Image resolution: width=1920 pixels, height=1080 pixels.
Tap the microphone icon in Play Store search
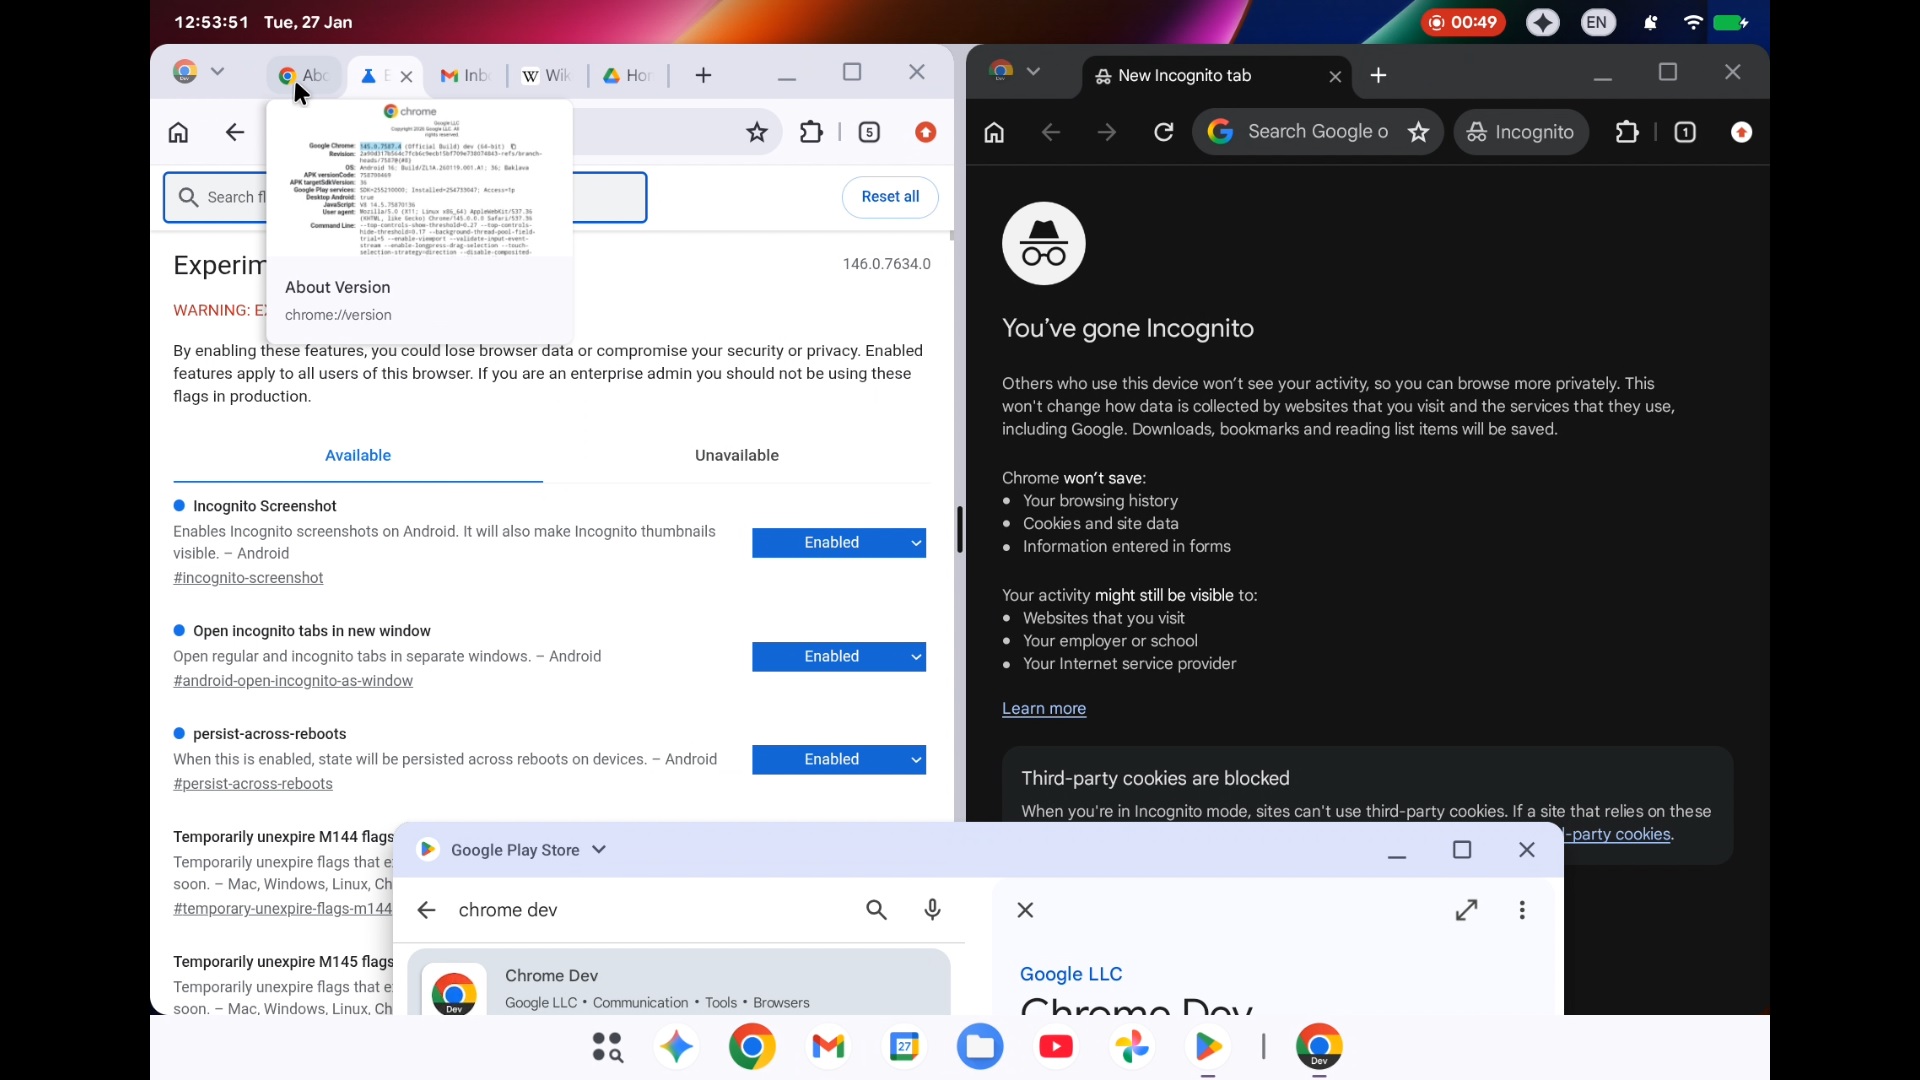[932, 910]
